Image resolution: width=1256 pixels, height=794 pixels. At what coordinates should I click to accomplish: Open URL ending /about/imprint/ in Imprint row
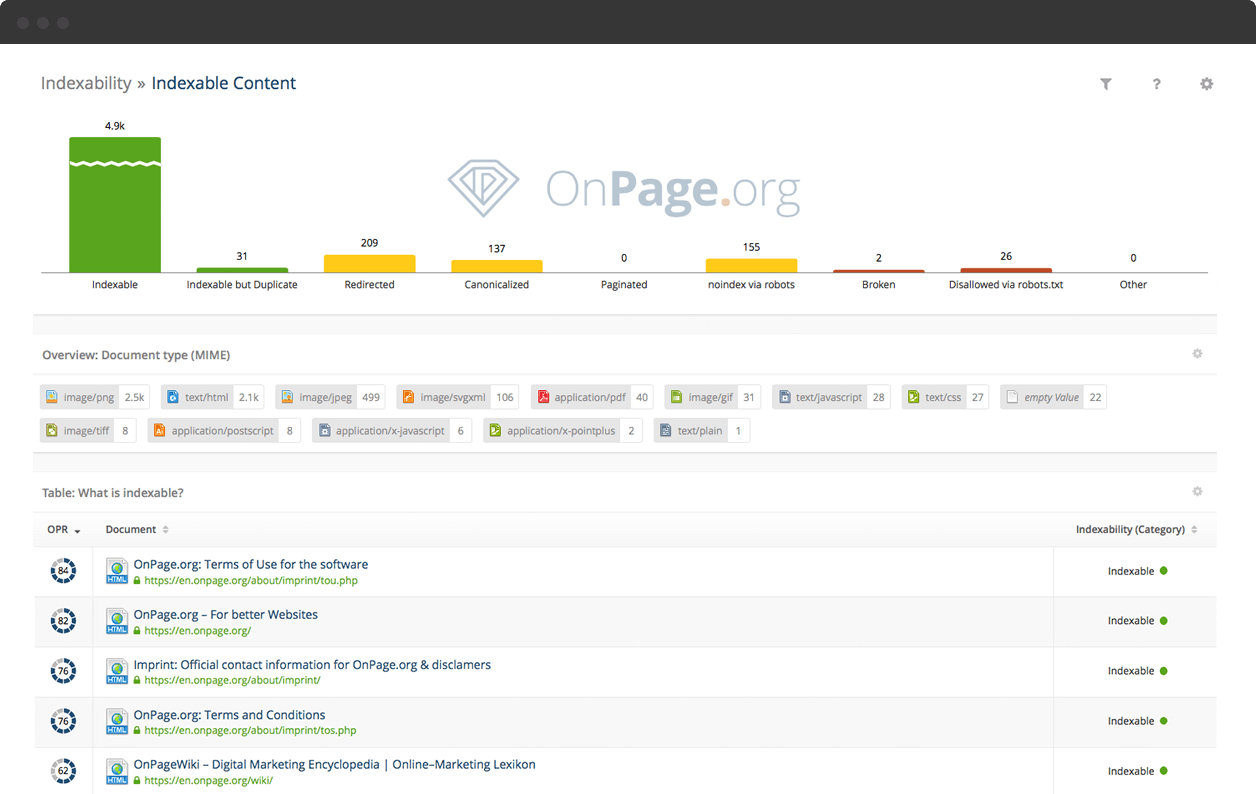tap(232, 680)
